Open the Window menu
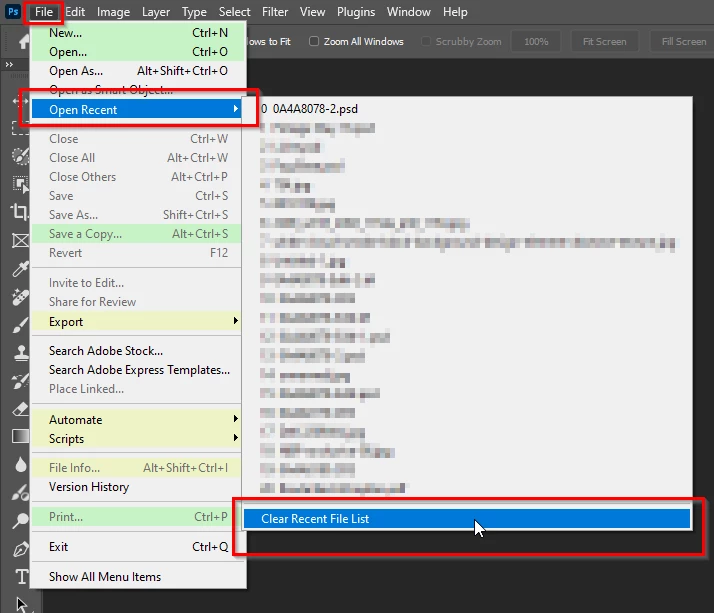714x613 pixels. coord(408,12)
